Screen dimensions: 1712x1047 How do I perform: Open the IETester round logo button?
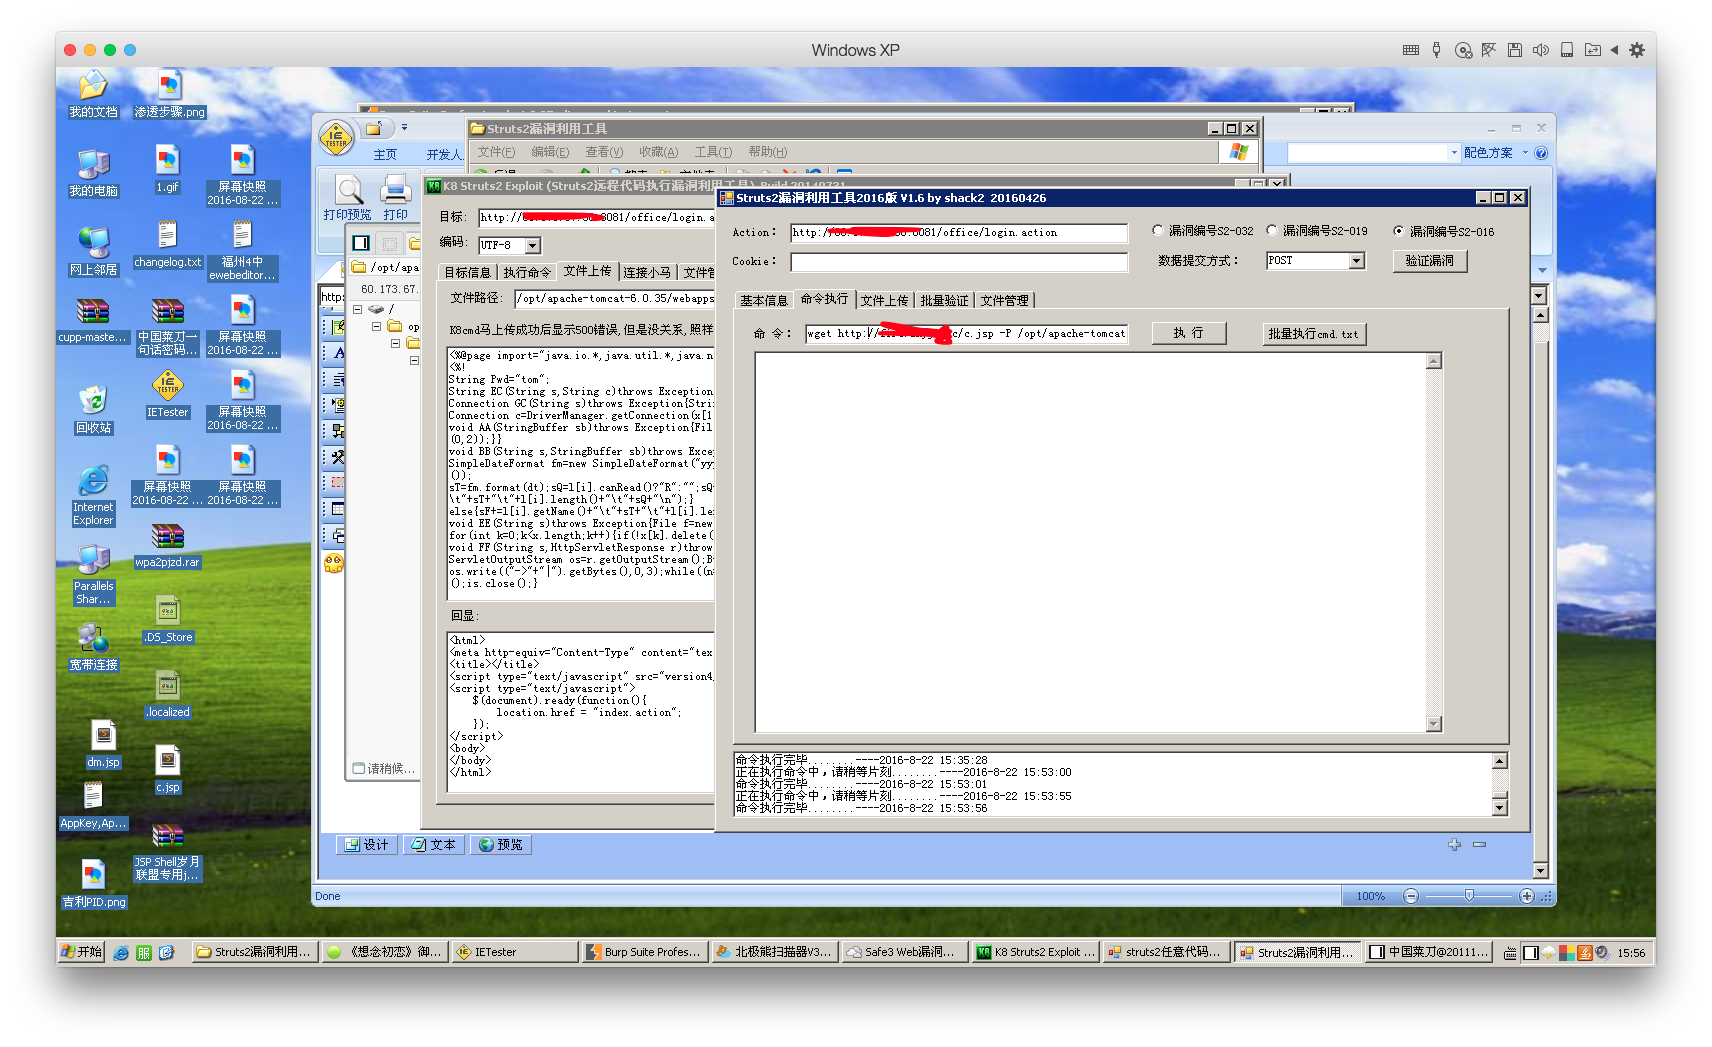click(336, 137)
